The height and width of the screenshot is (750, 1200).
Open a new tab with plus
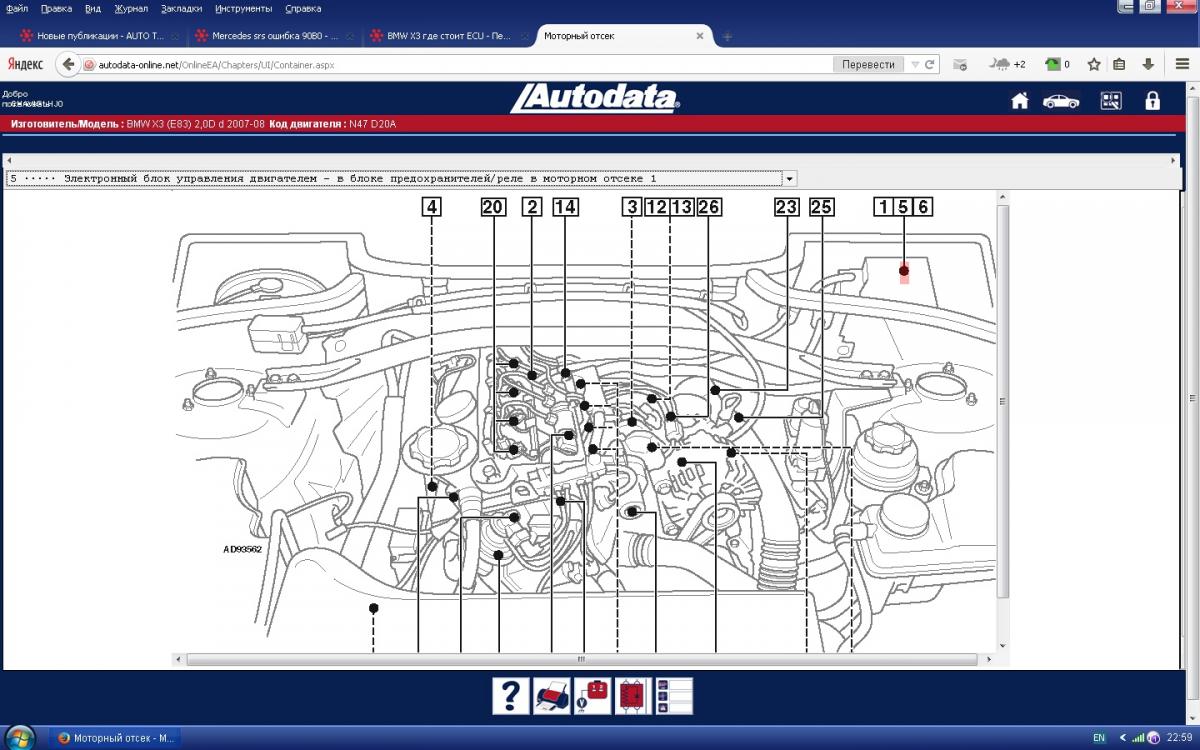click(x=727, y=36)
